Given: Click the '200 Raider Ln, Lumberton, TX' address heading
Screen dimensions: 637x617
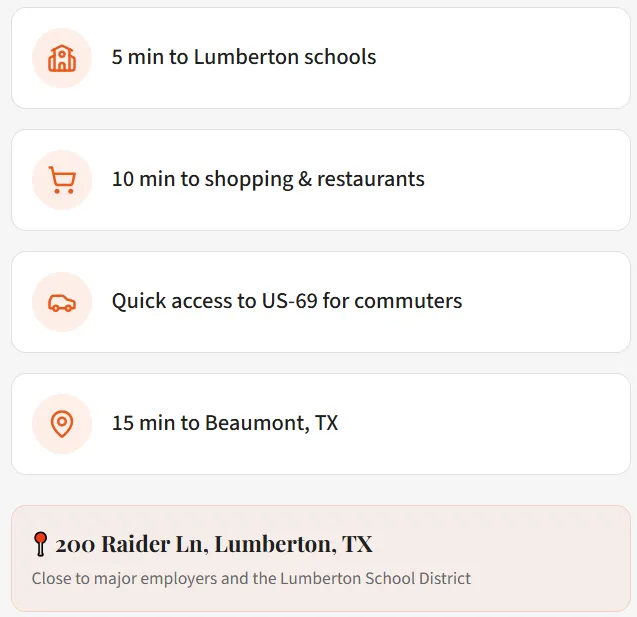Looking at the screenshot, I should (x=214, y=544).
